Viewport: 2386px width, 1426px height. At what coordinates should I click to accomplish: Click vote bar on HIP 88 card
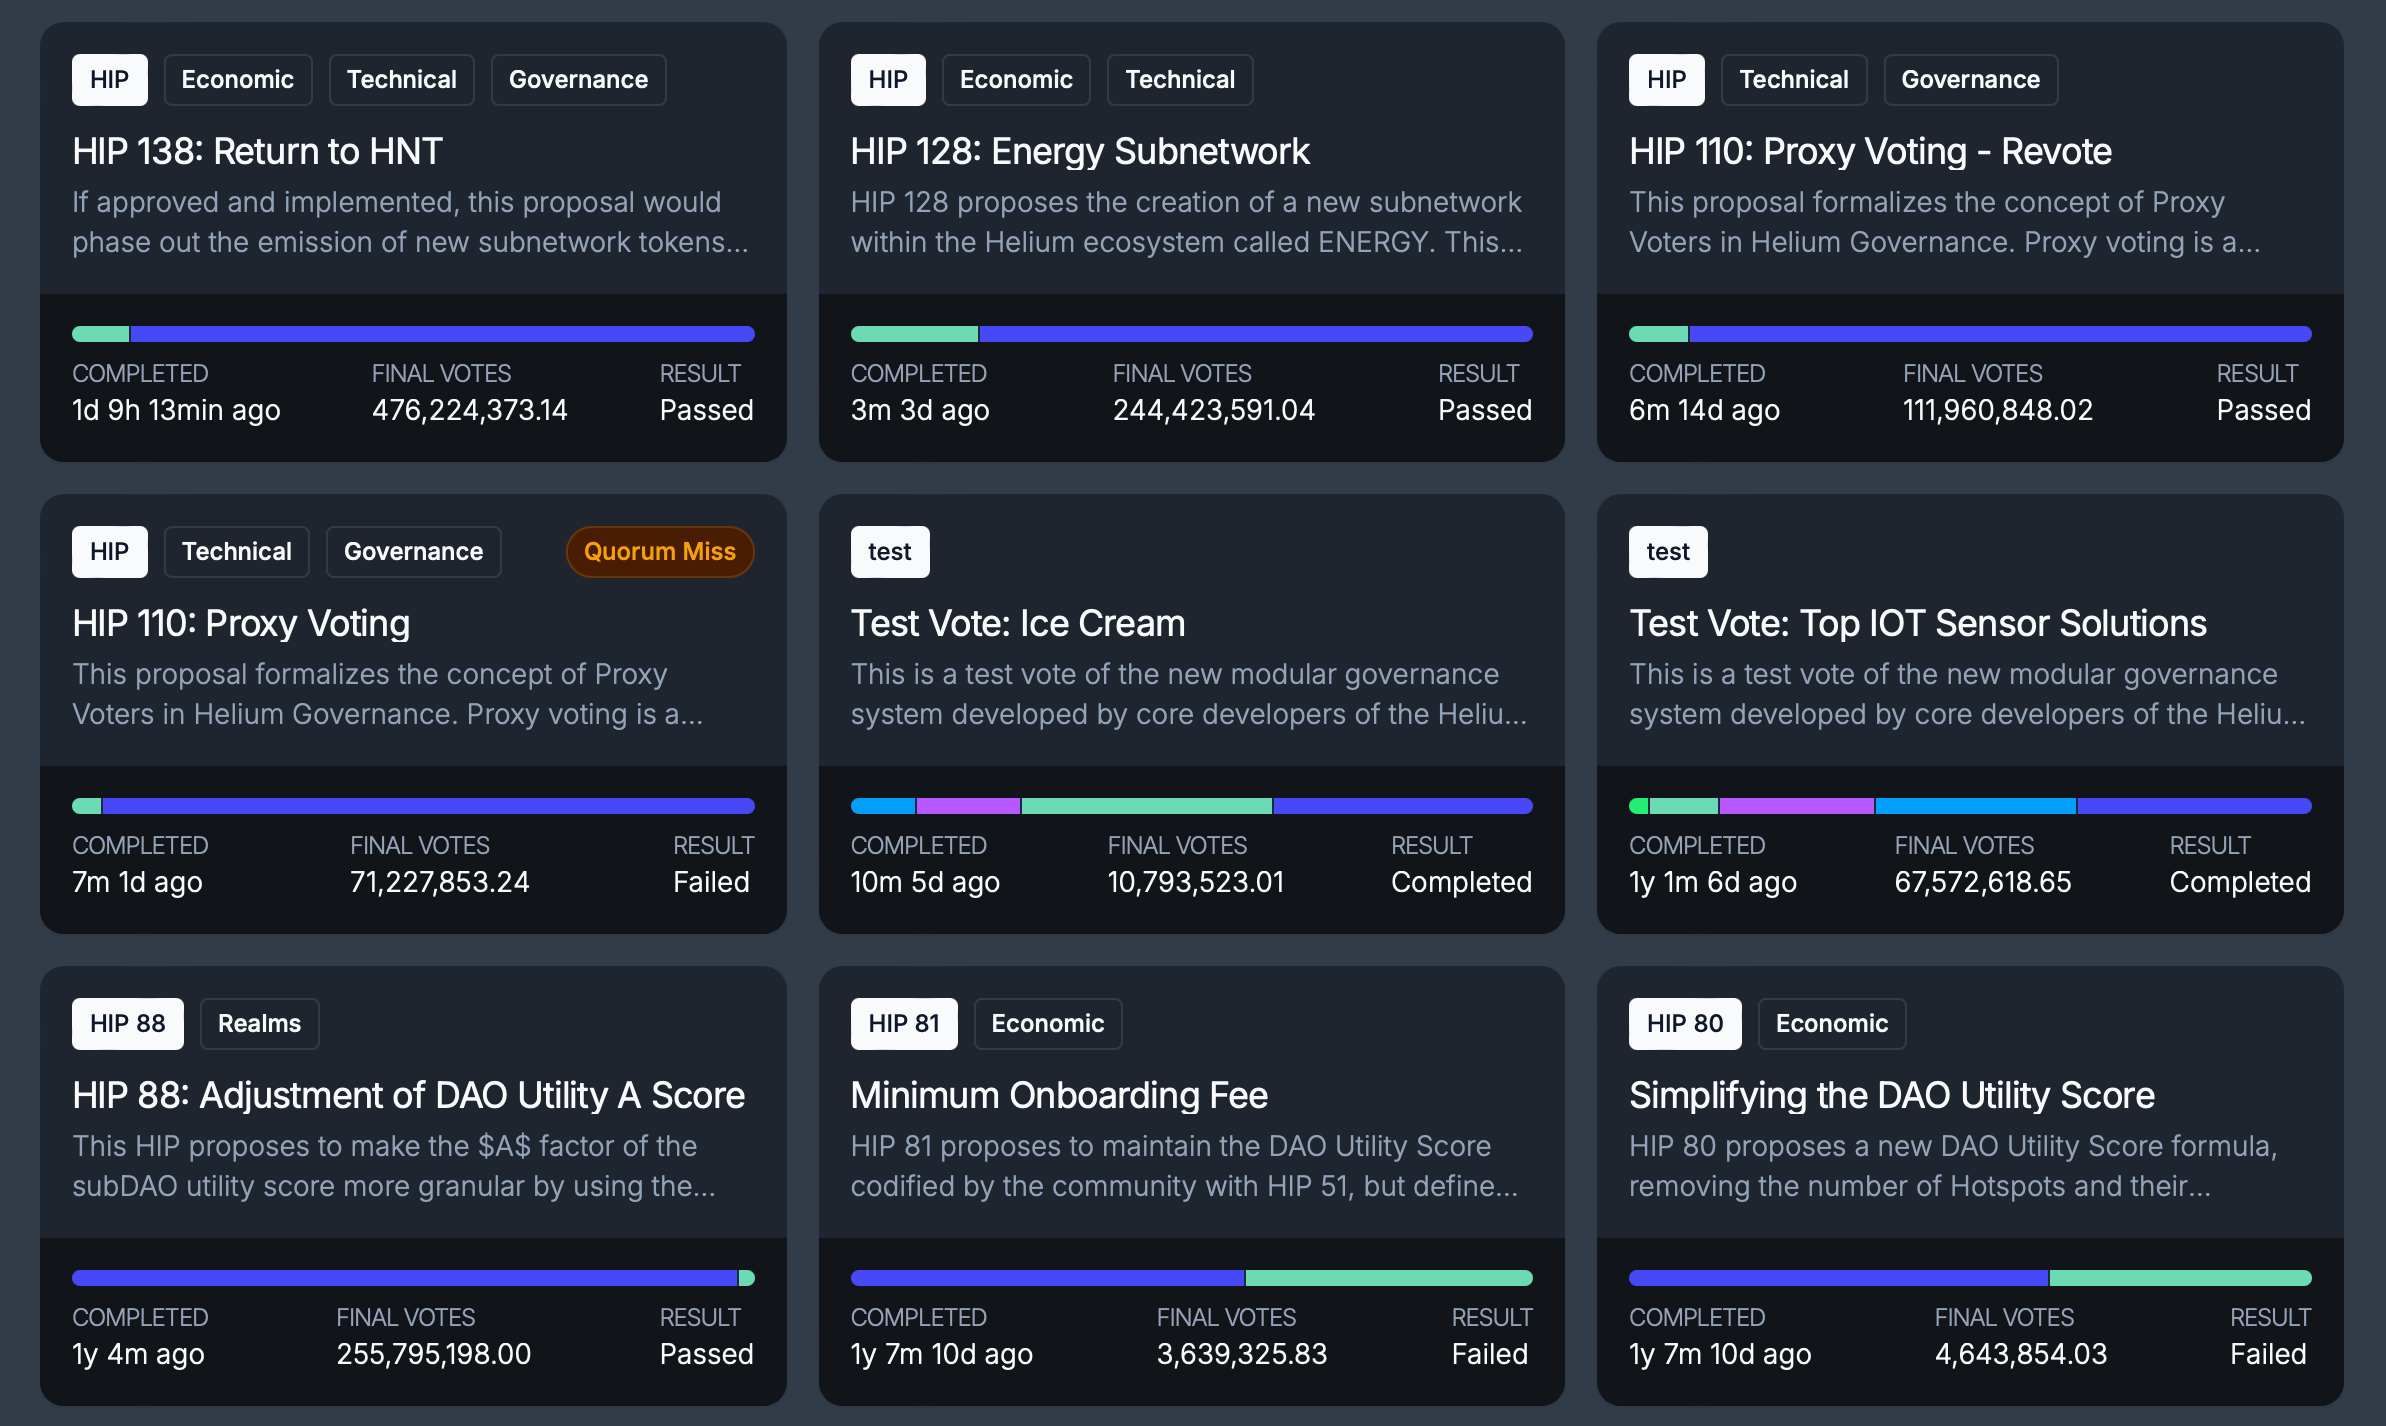(x=413, y=1278)
